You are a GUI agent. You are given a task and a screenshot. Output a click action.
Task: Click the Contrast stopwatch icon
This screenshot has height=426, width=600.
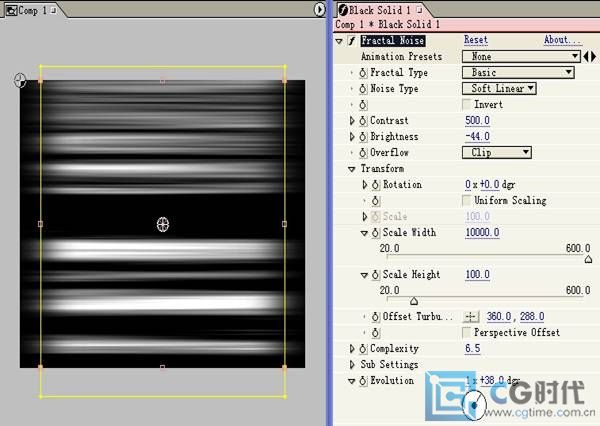coord(363,121)
